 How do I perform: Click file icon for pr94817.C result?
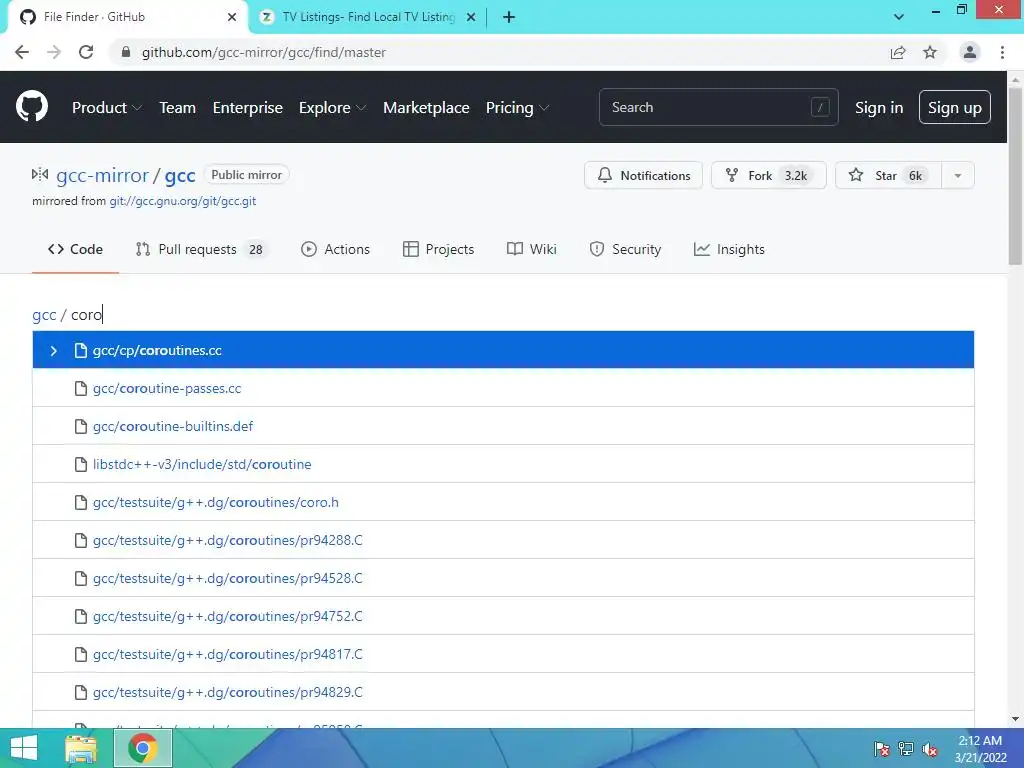coord(81,654)
